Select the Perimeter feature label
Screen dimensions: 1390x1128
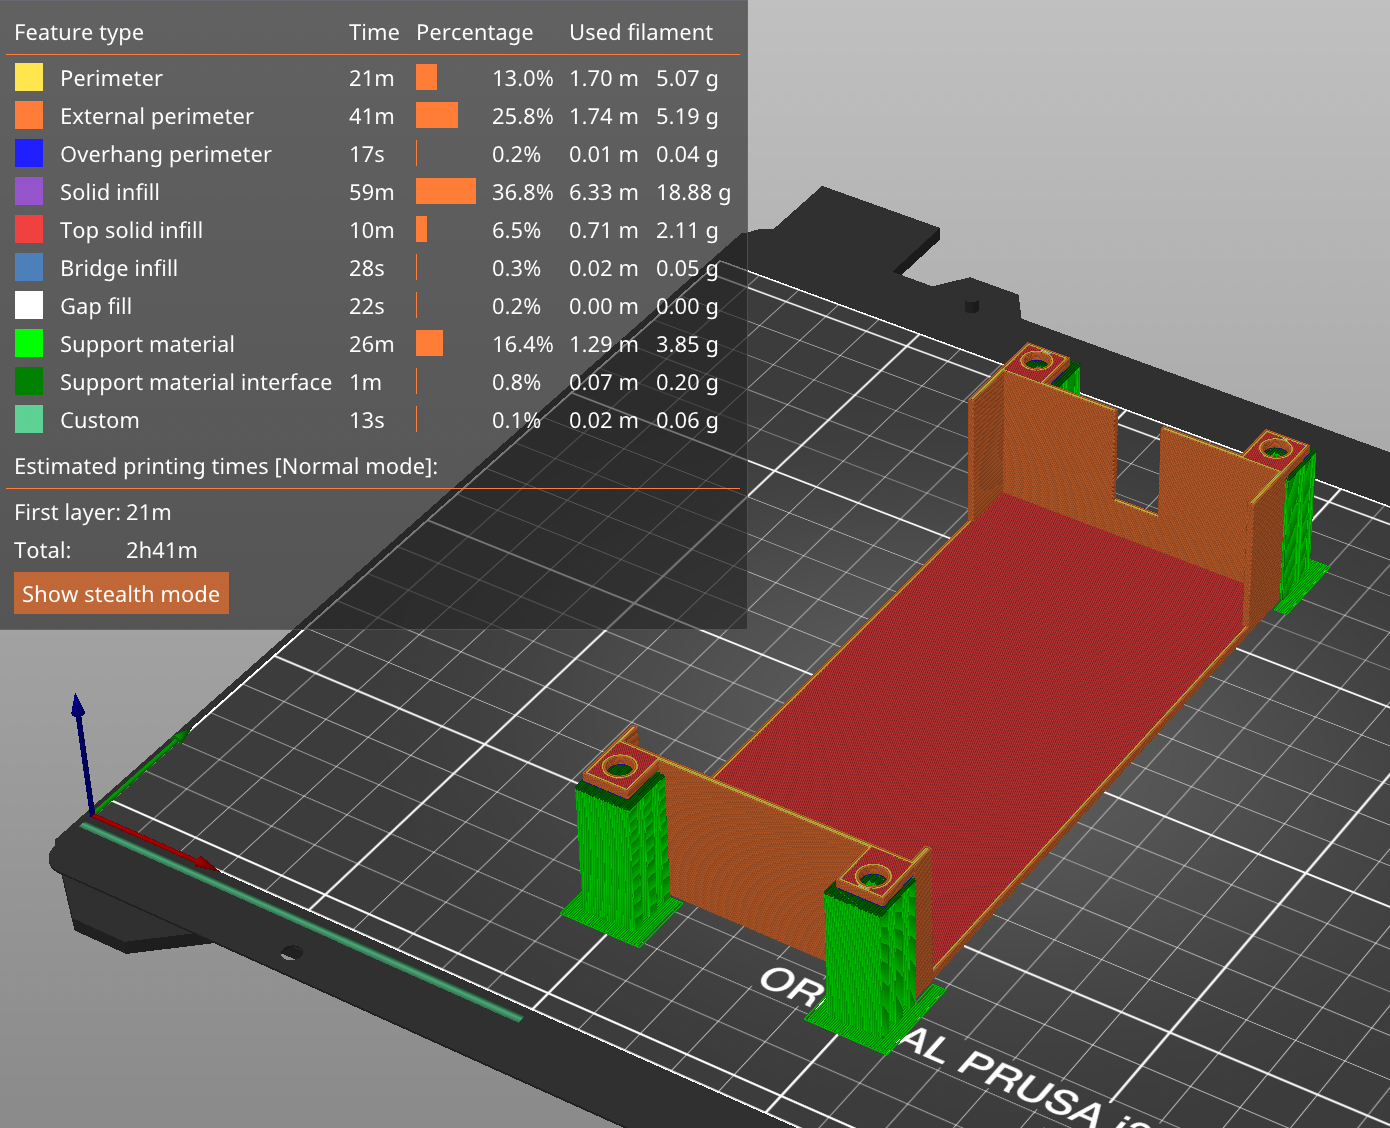point(111,78)
